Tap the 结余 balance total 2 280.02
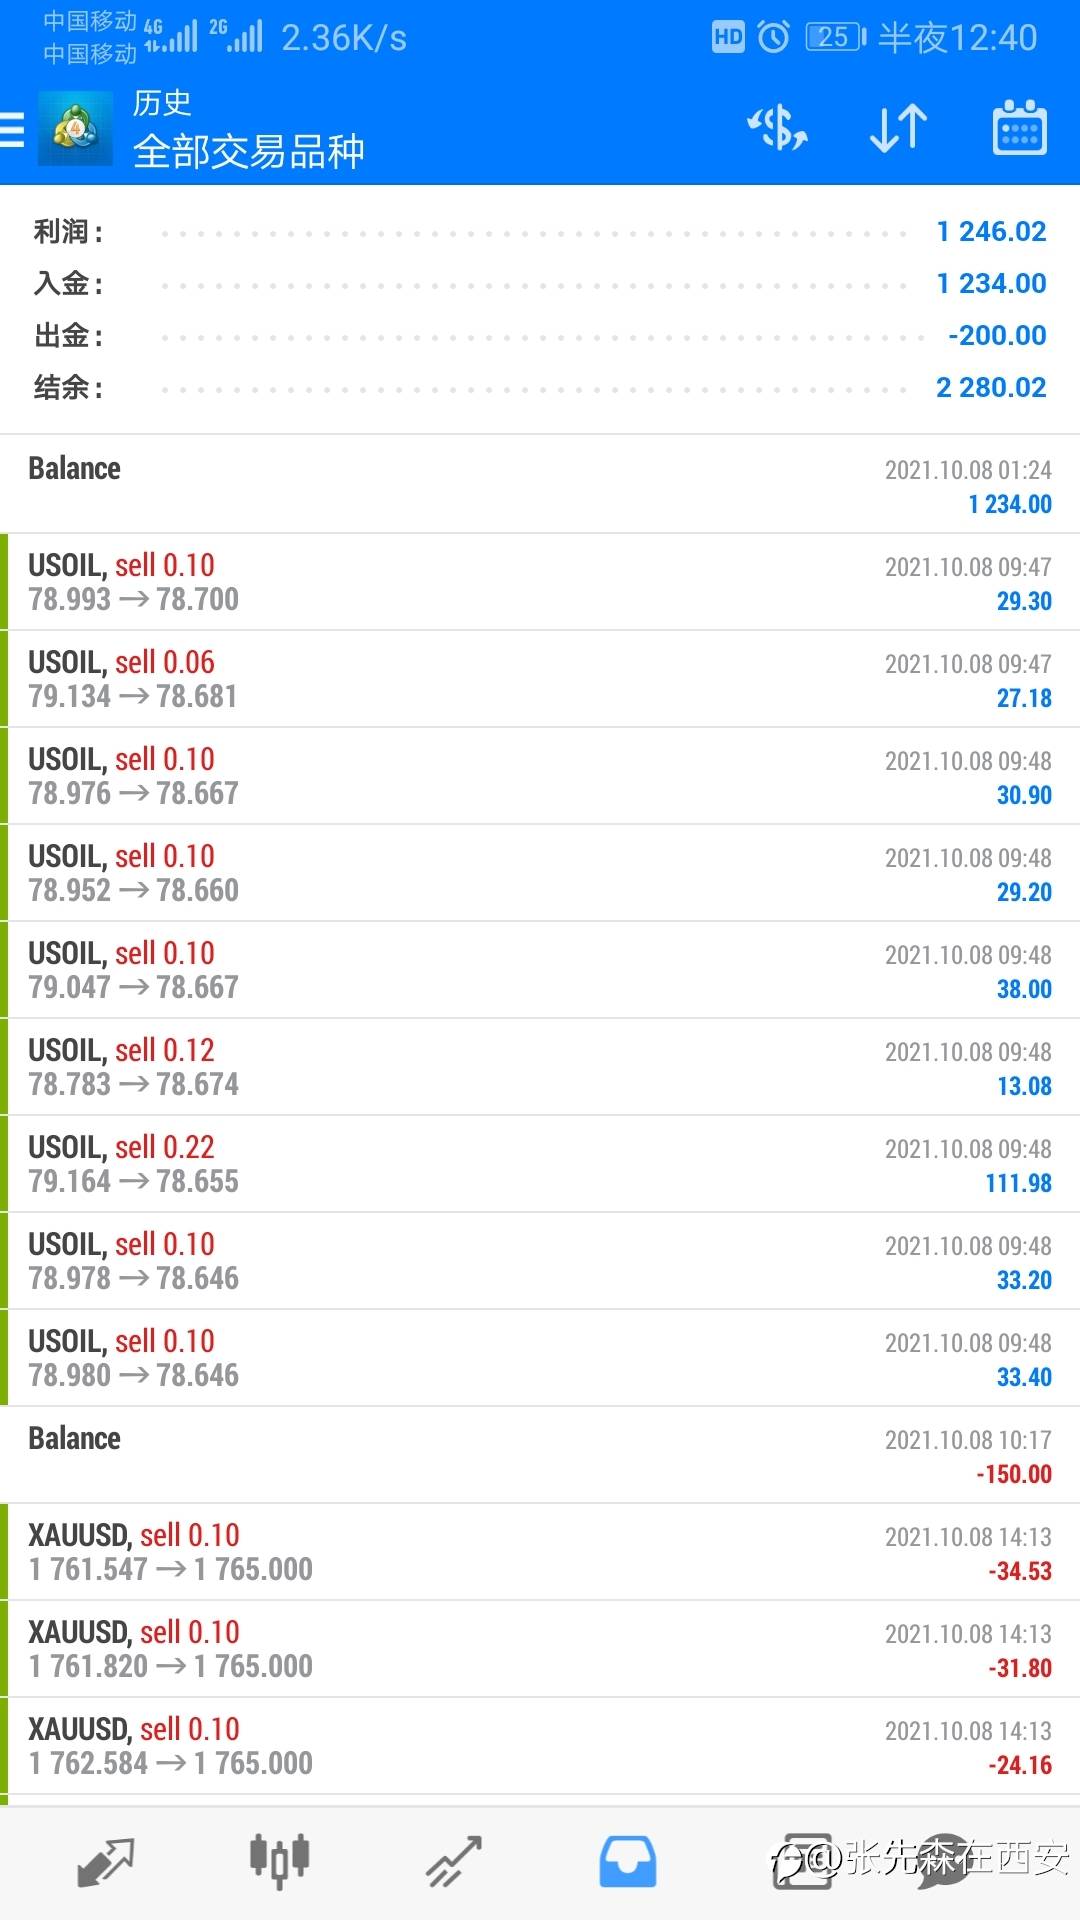1080x1920 pixels. tap(990, 387)
